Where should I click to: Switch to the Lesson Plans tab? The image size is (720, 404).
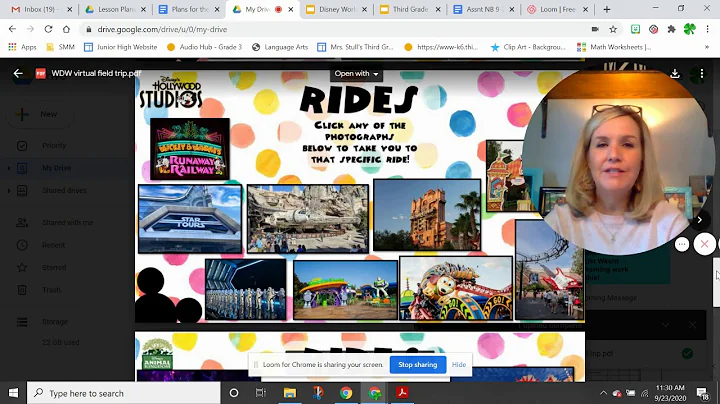tap(115, 9)
